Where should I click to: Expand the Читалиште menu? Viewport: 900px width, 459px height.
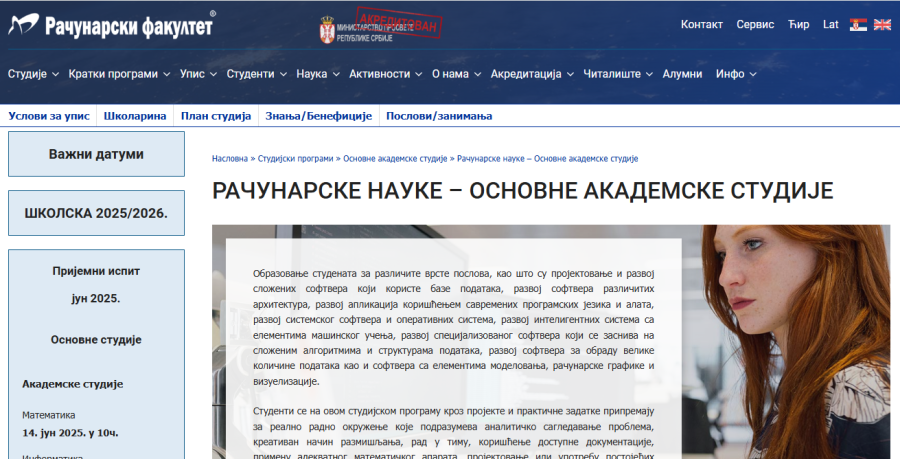tap(618, 74)
